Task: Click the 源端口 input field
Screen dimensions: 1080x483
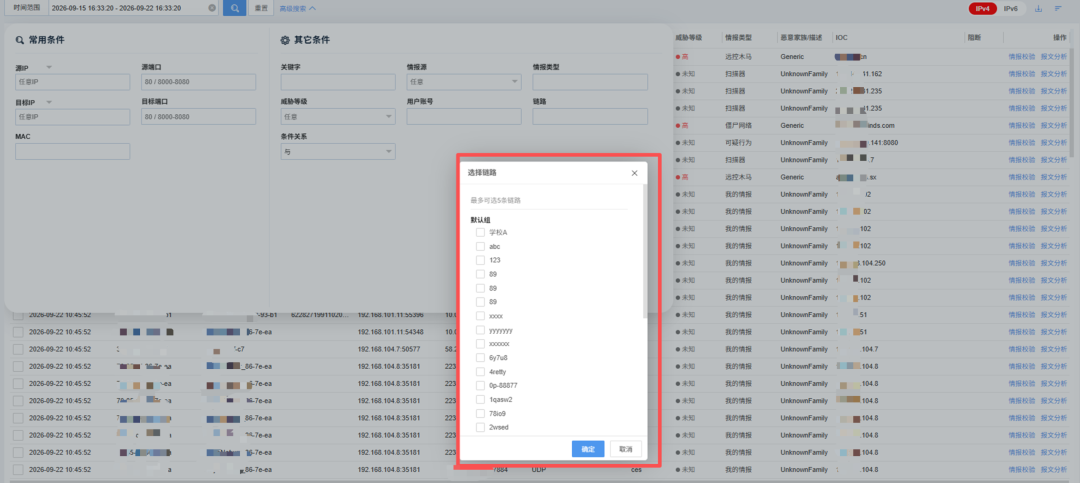Action: click(x=198, y=82)
